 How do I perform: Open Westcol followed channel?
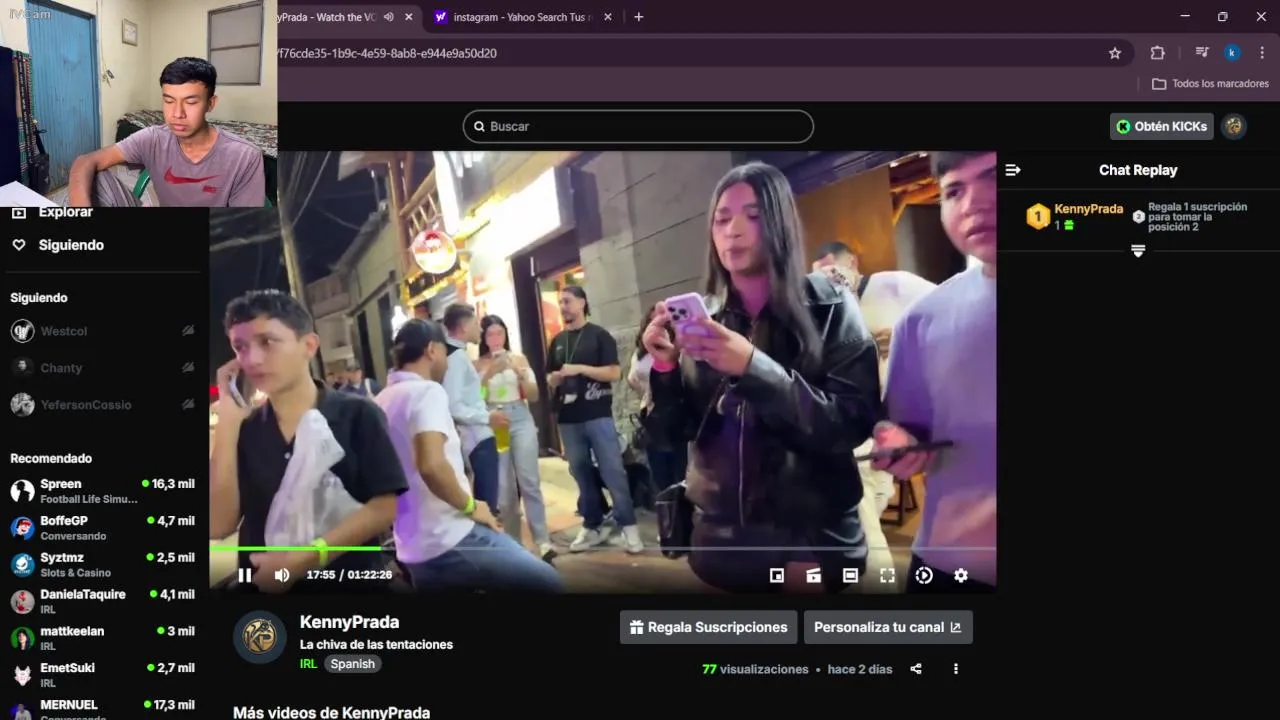102,331
